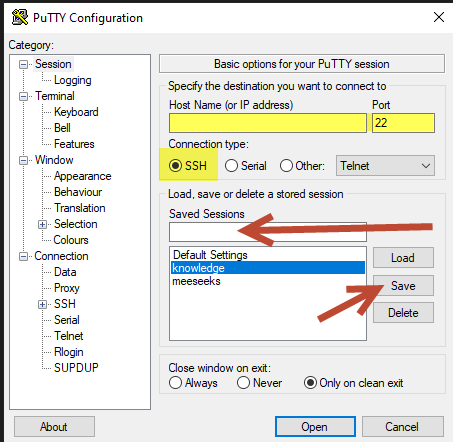Go to the Proxy settings panel
This screenshot has width=453, height=442.
67,288
